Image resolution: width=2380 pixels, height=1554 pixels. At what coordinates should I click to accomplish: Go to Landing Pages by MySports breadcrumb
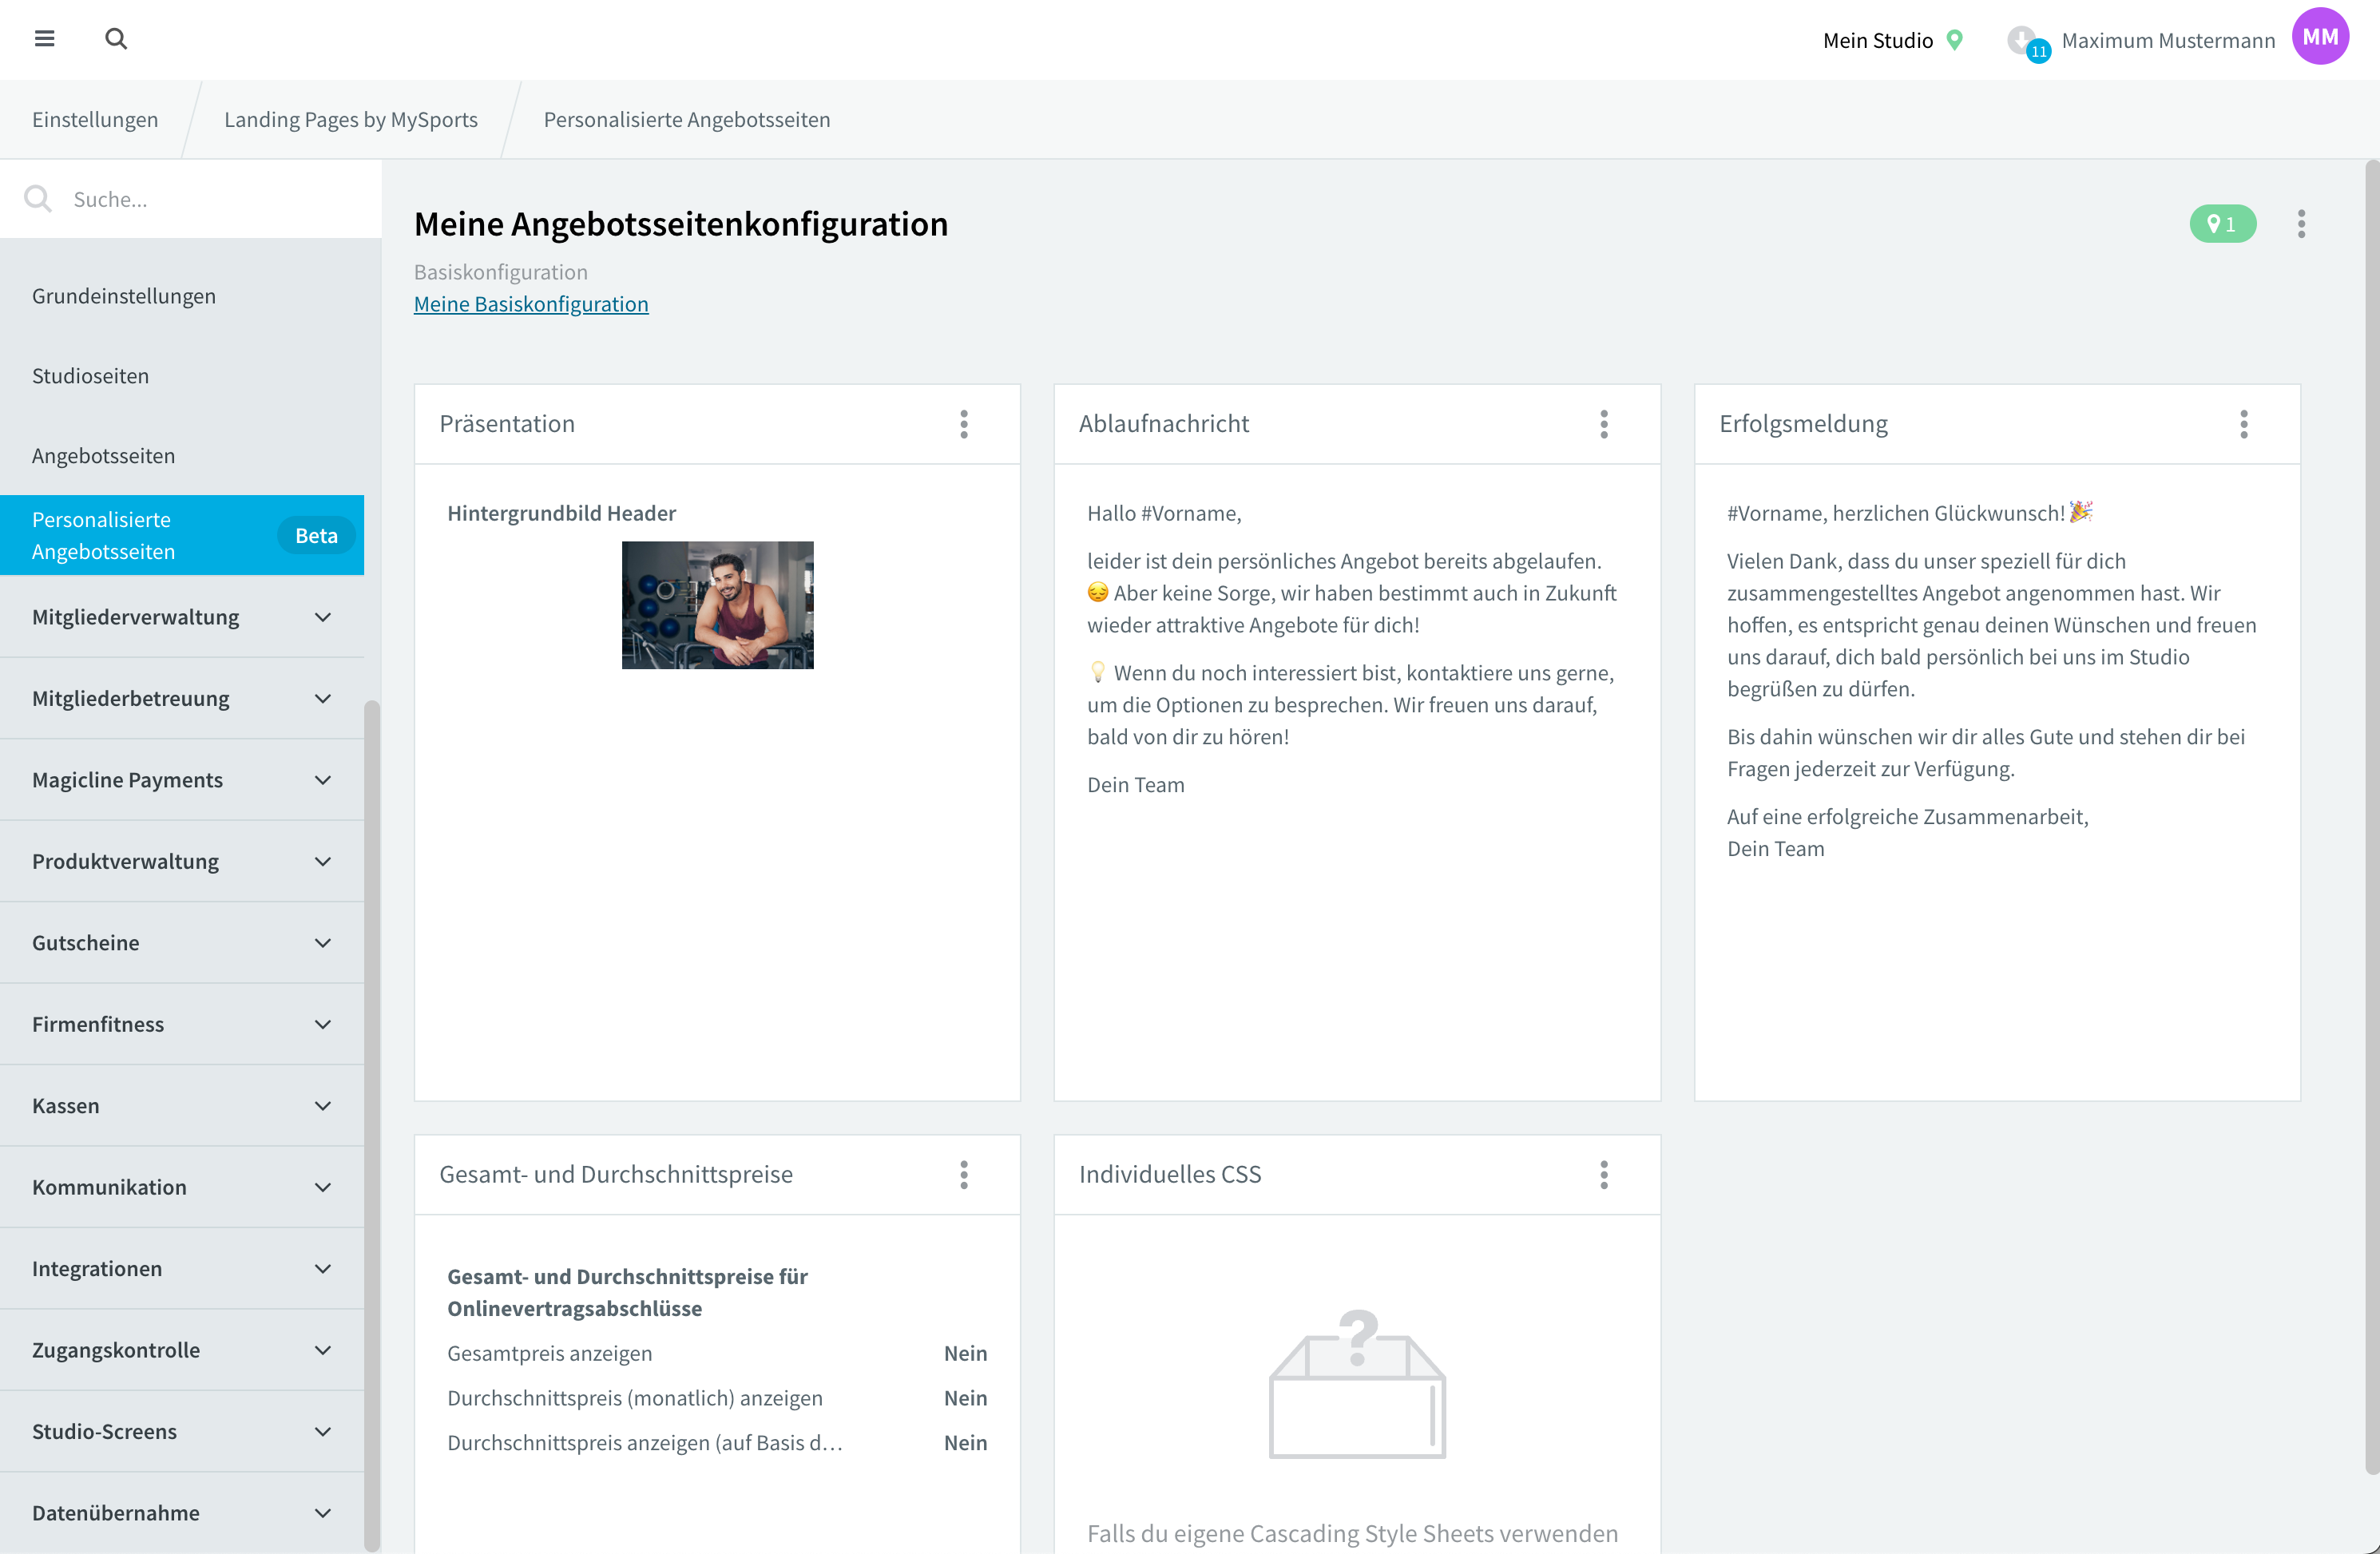tap(351, 120)
